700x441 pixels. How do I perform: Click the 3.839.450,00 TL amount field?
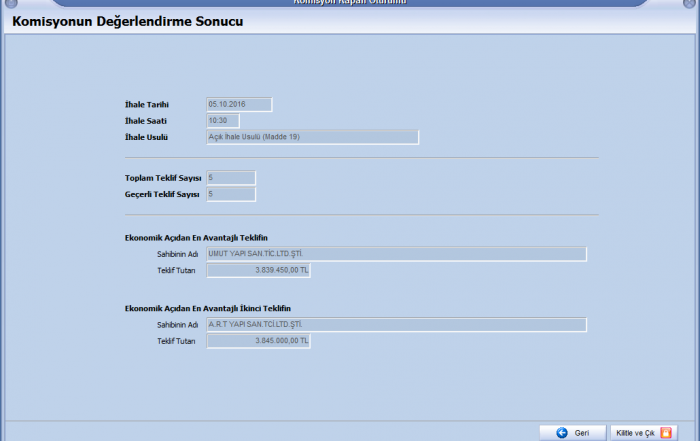point(258,270)
